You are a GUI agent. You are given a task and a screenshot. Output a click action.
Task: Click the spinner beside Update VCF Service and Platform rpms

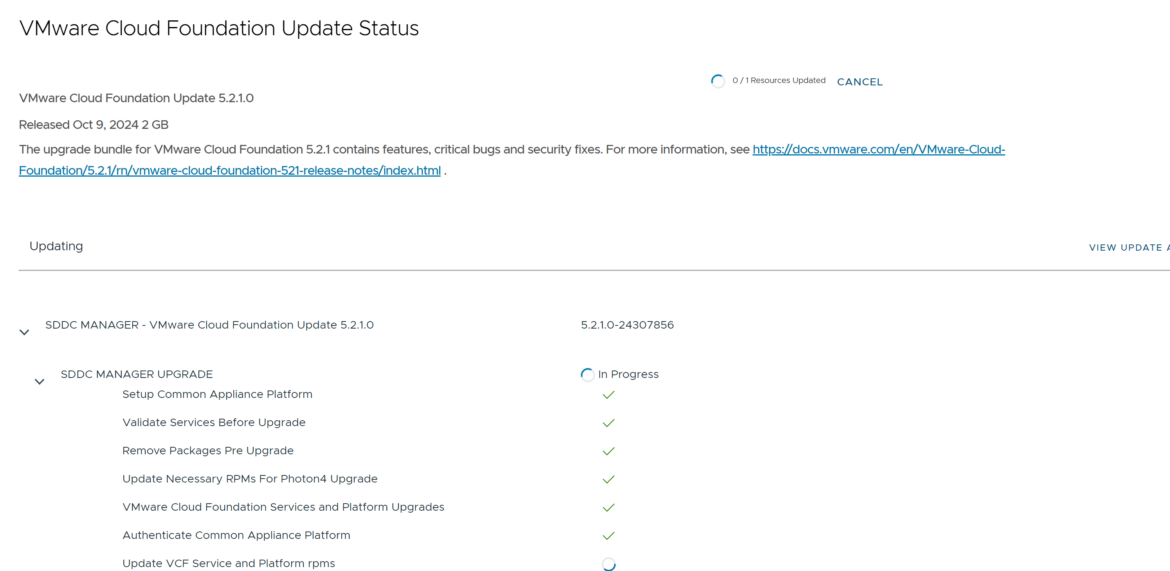tap(608, 564)
